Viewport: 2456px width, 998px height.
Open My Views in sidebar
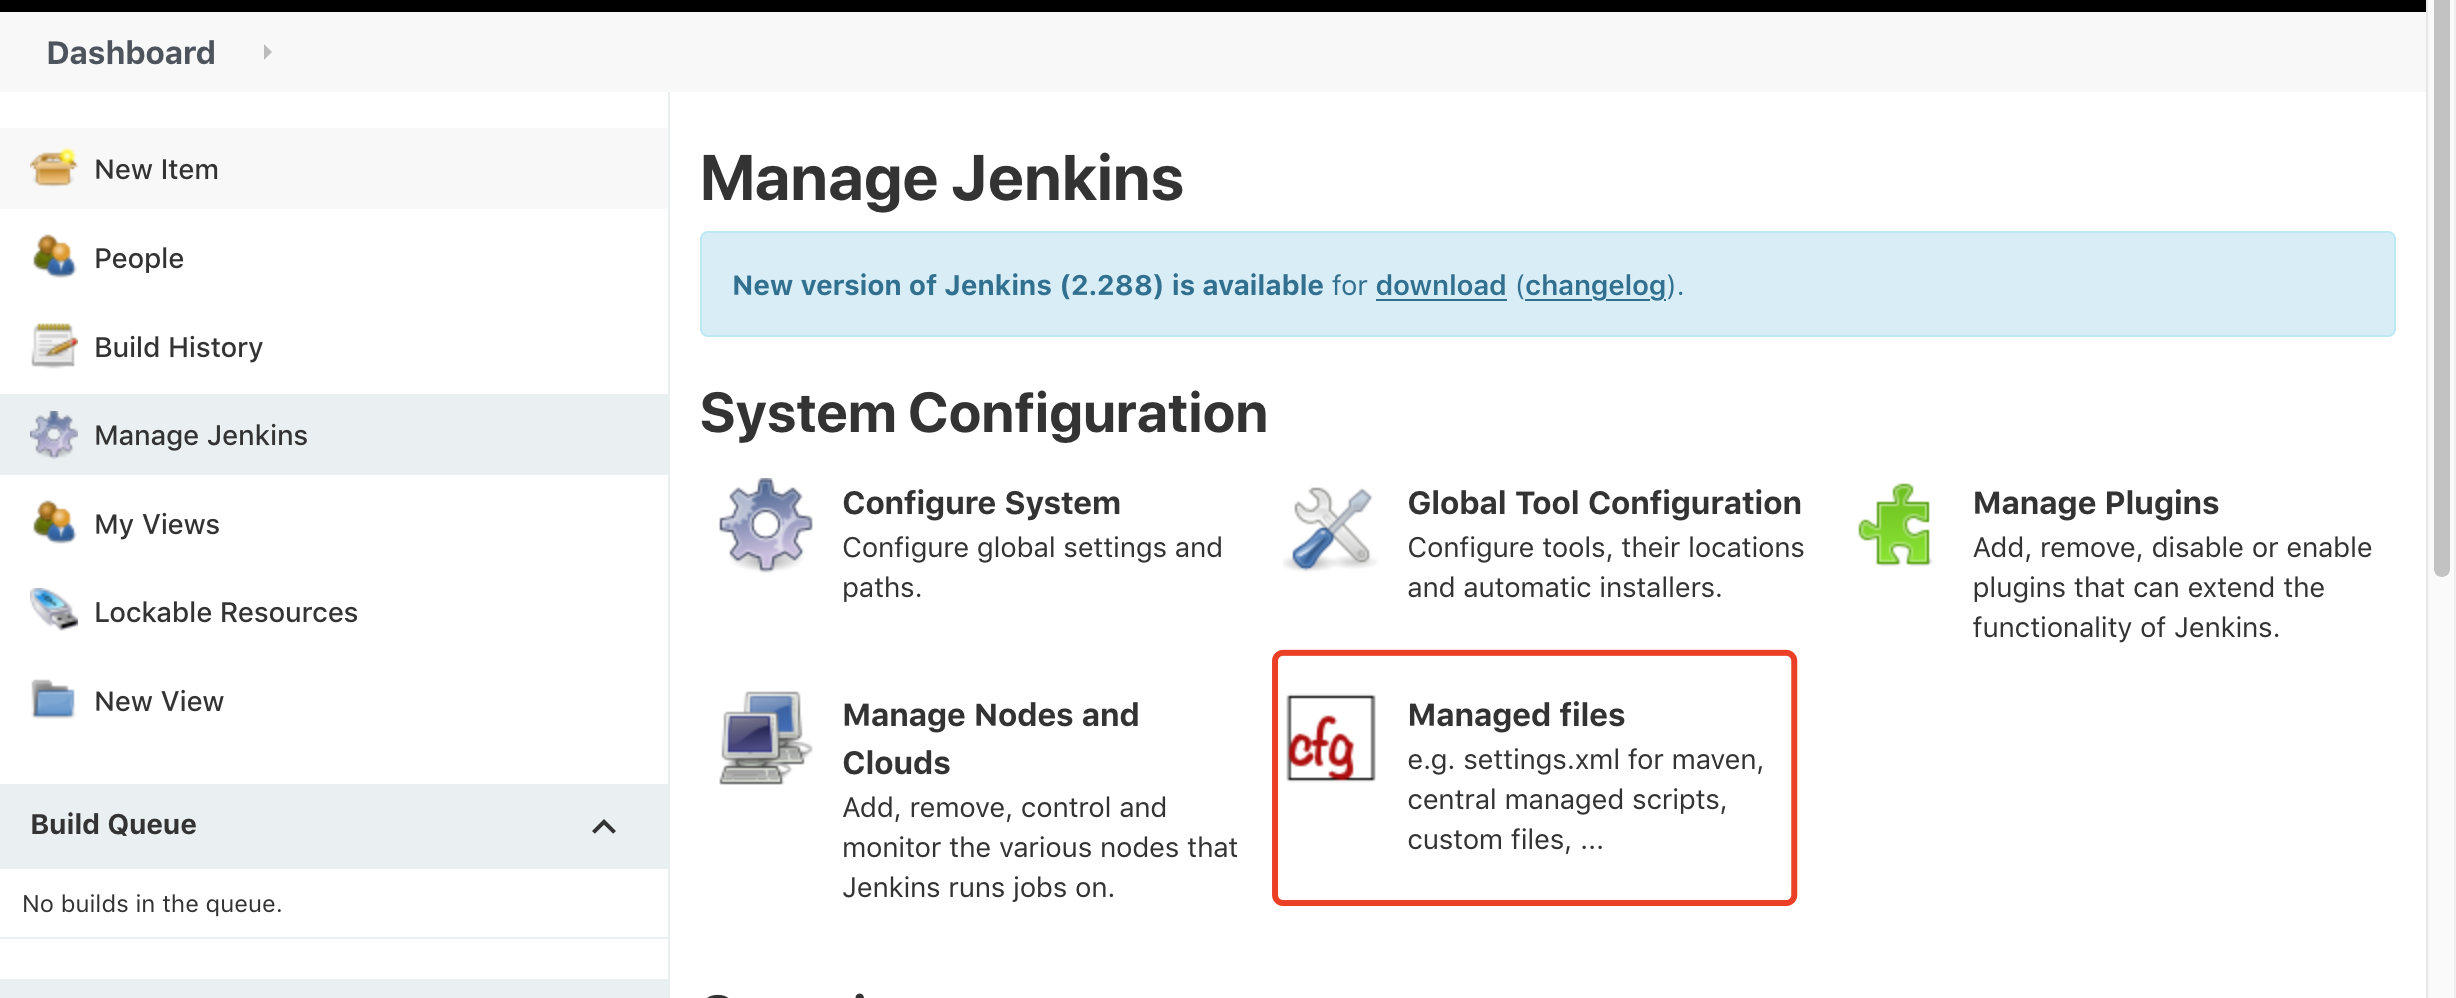pos(157,524)
